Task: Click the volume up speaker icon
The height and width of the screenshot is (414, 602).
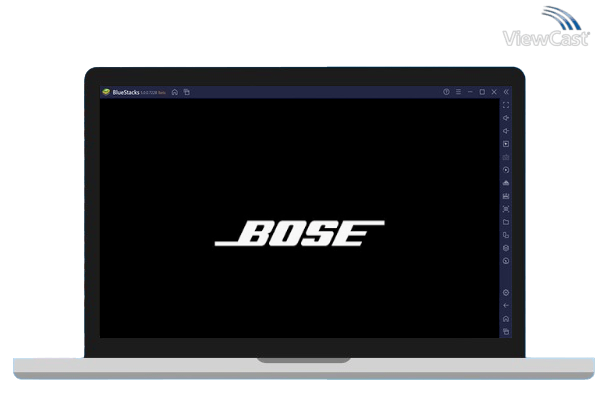Action: pyautogui.click(x=506, y=118)
